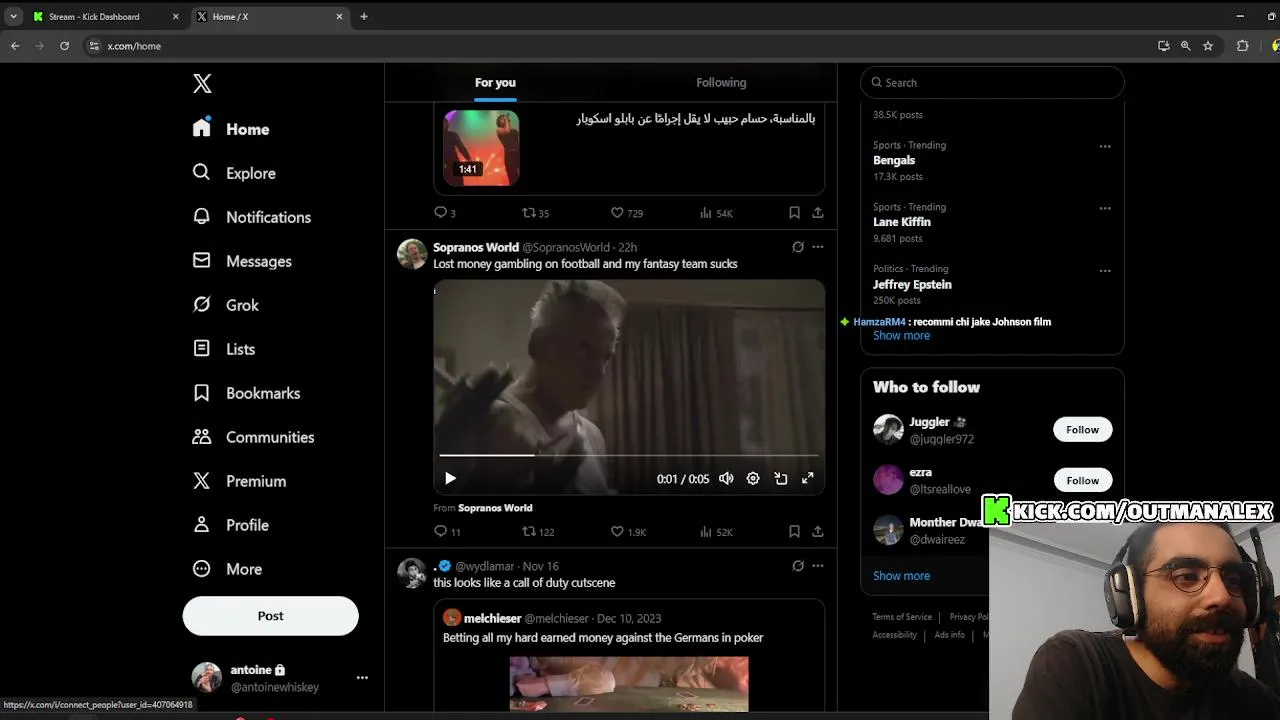Open the 1:41 video thumbnail
The width and height of the screenshot is (1280, 720).
pos(481,148)
